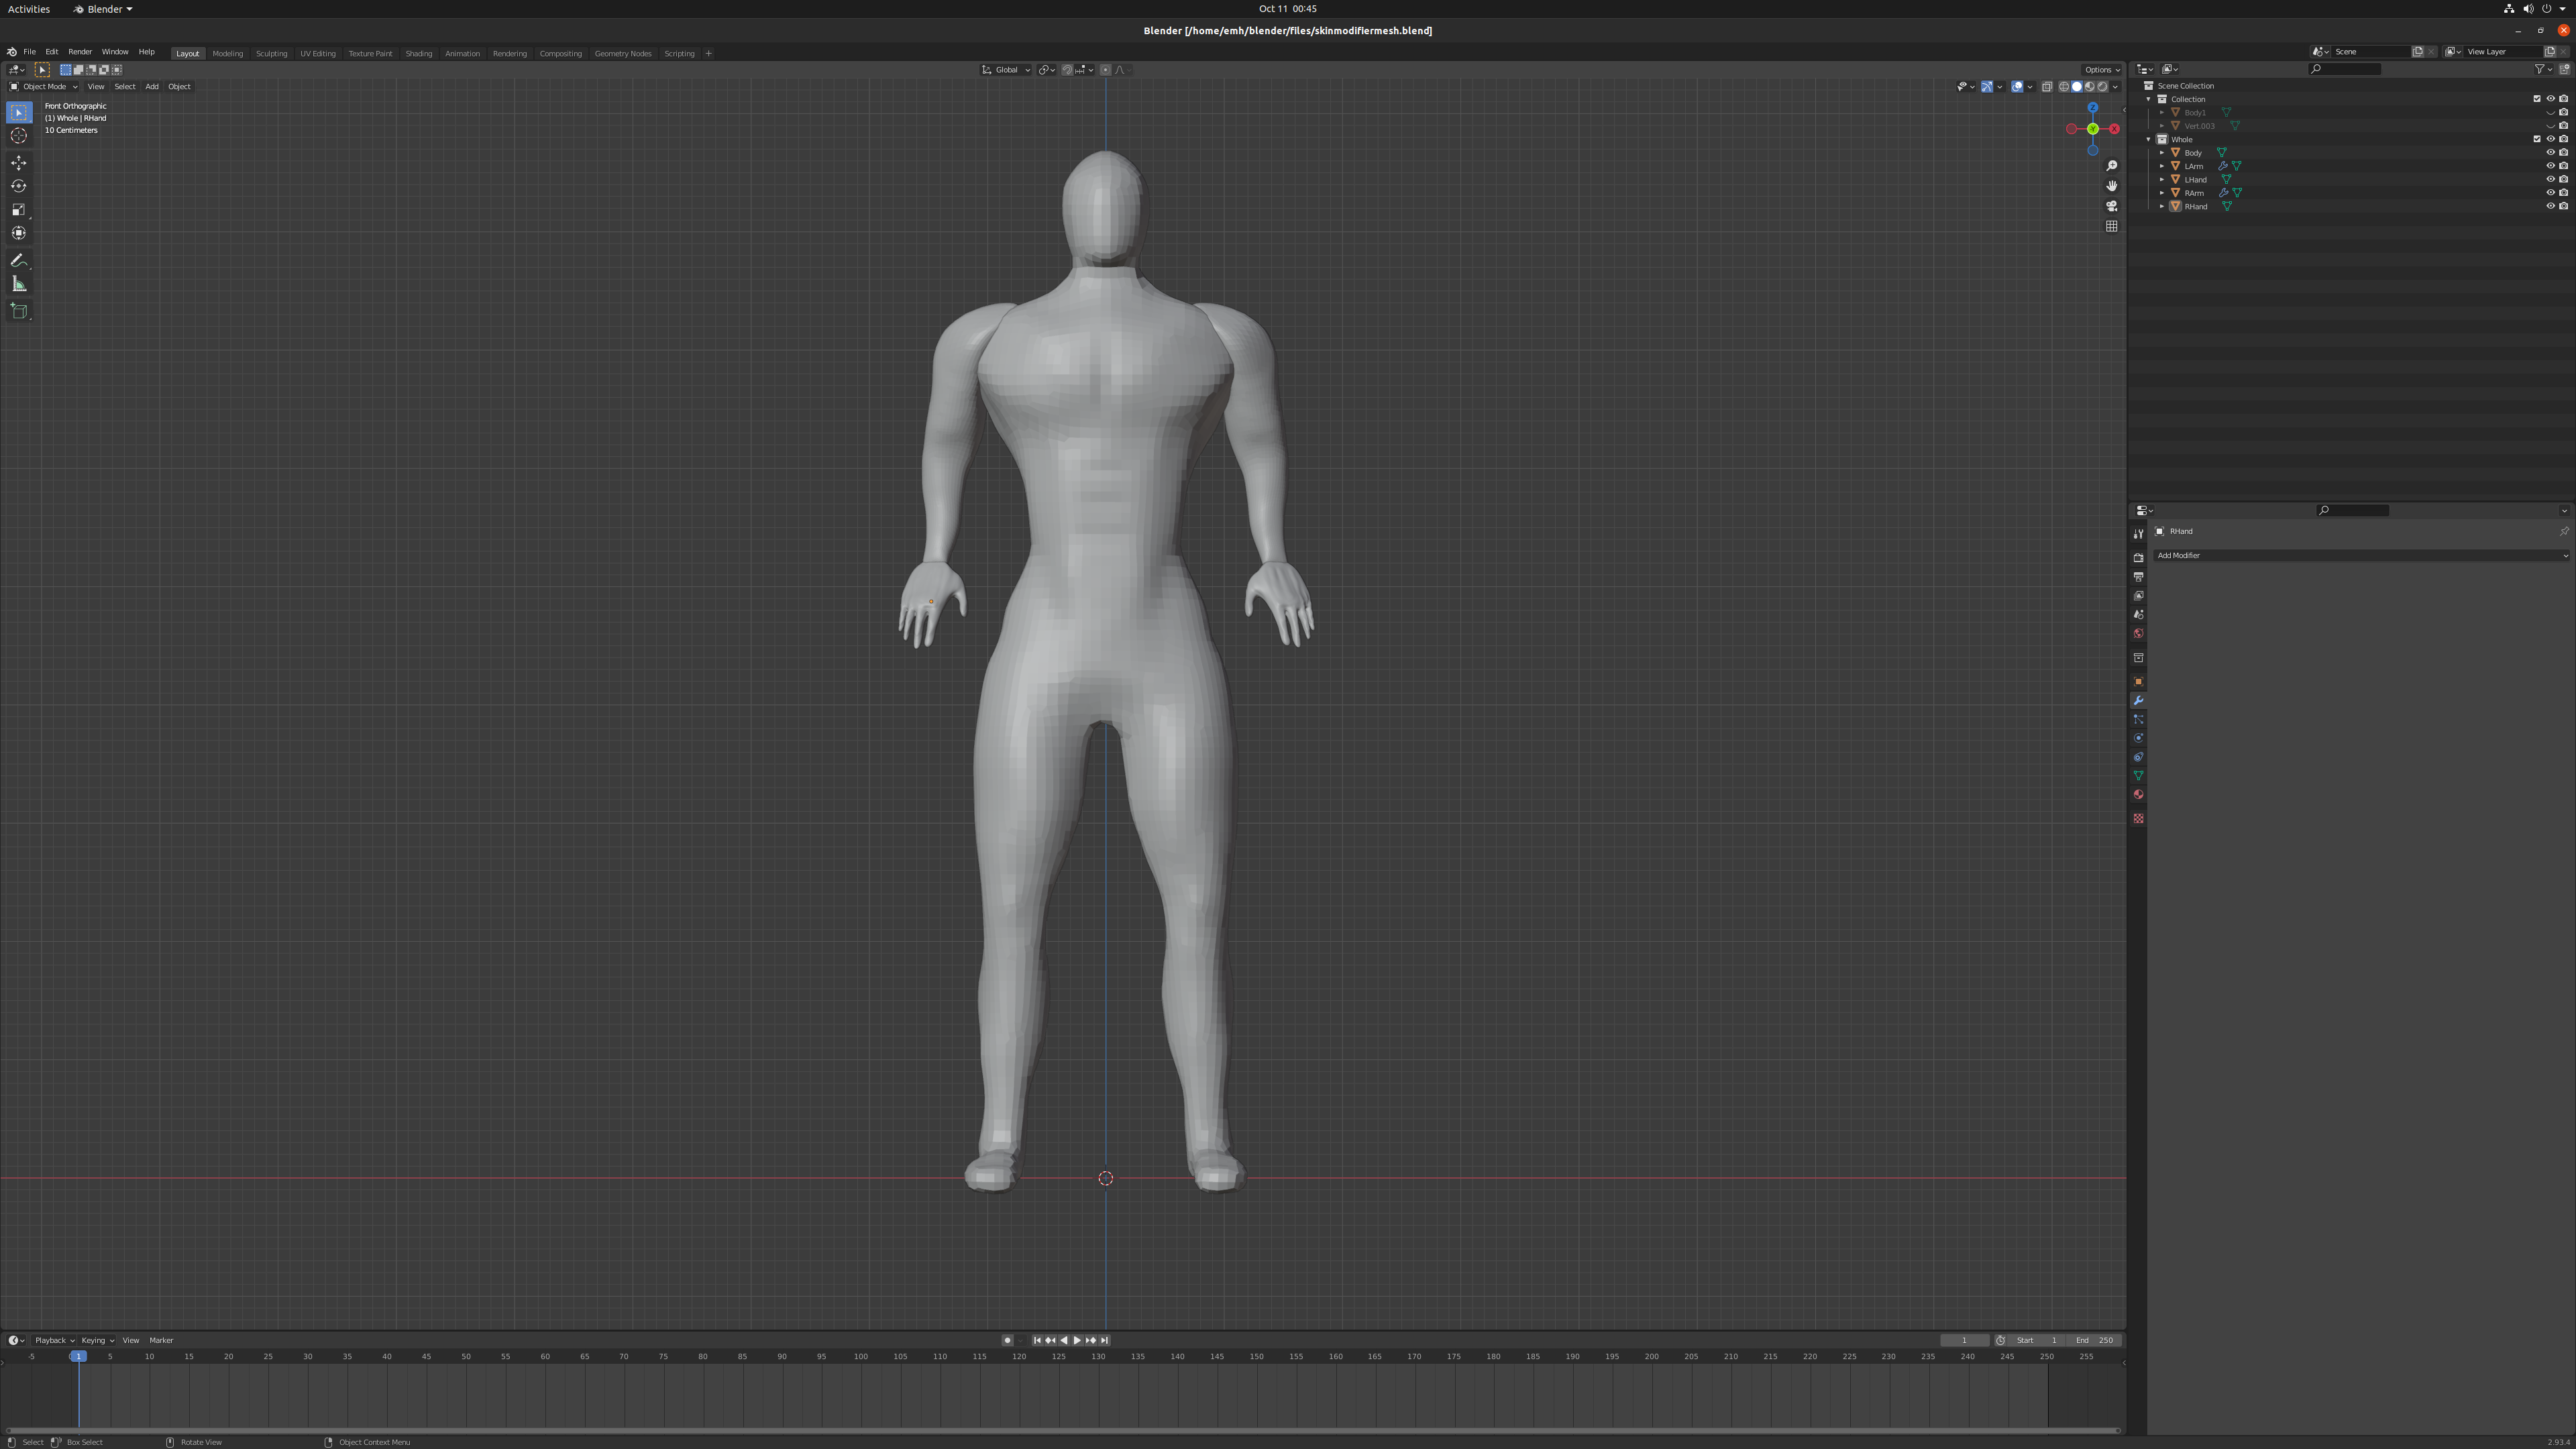Switch to rendered viewport shading
This screenshot has height=1449, width=2576.
point(2102,87)
